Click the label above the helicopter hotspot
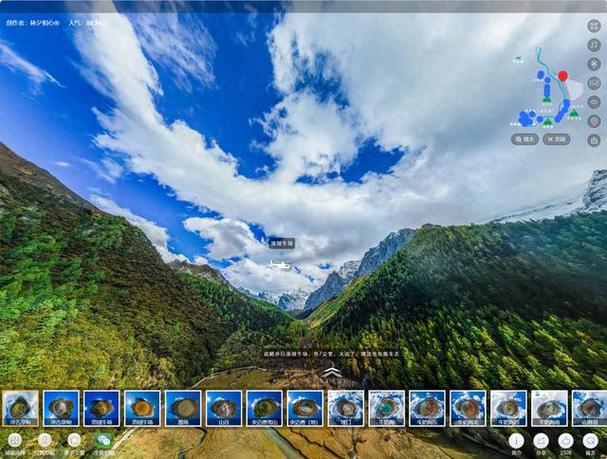The height and width of the screenshot is (459, 607). [x=281, y=243]
